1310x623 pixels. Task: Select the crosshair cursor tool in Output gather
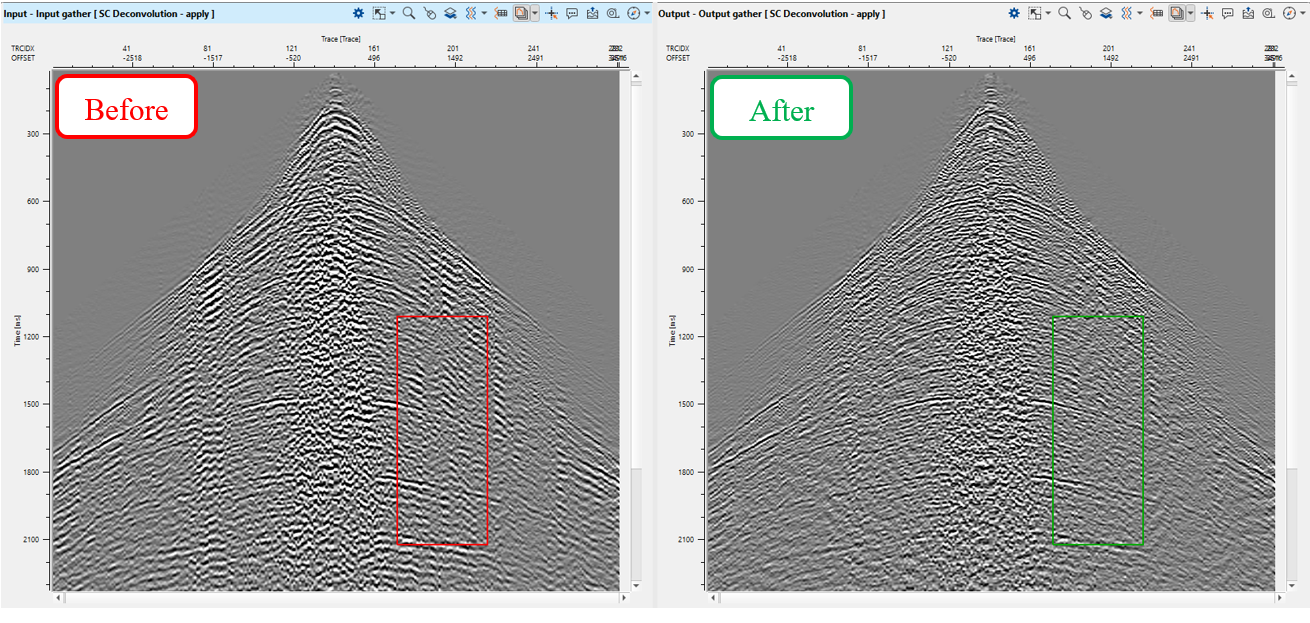click(1207, 14)
